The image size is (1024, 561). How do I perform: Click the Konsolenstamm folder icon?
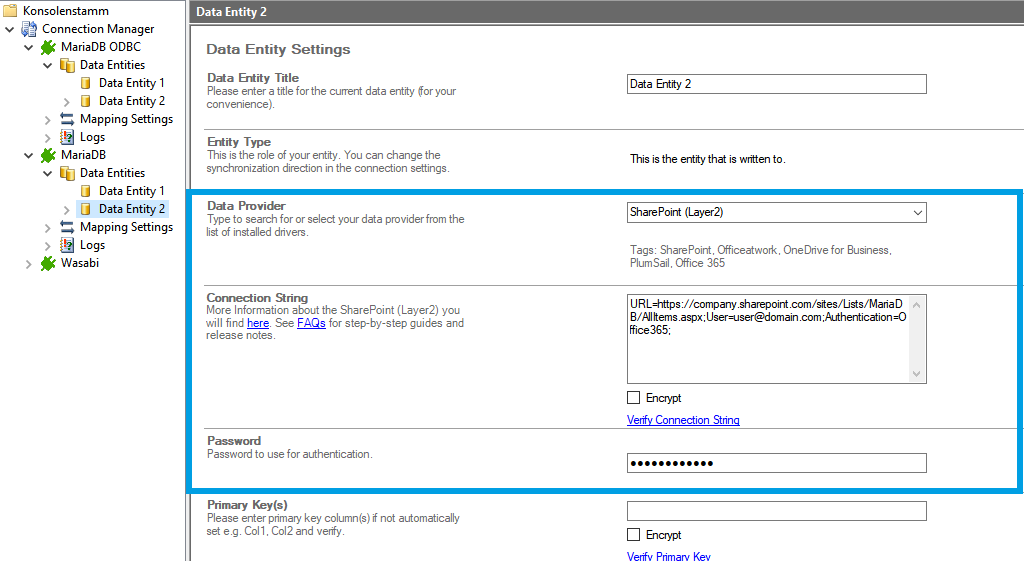pyautogui.click(x=10, y=11)
